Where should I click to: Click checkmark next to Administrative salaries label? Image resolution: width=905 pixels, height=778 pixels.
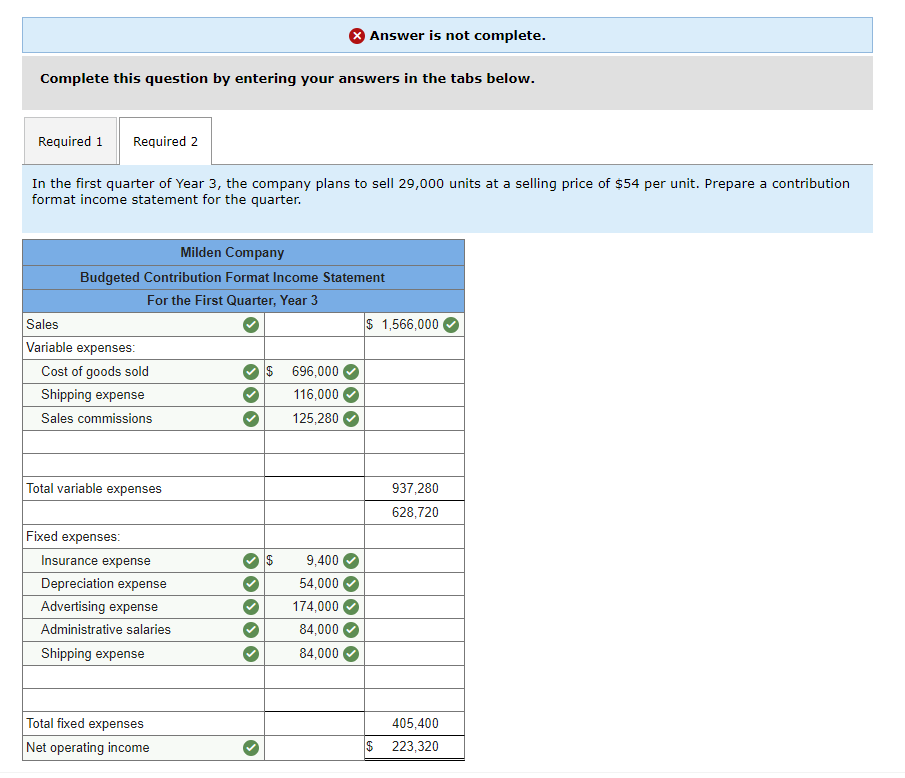pyautogui.click(x=250, y=630)
